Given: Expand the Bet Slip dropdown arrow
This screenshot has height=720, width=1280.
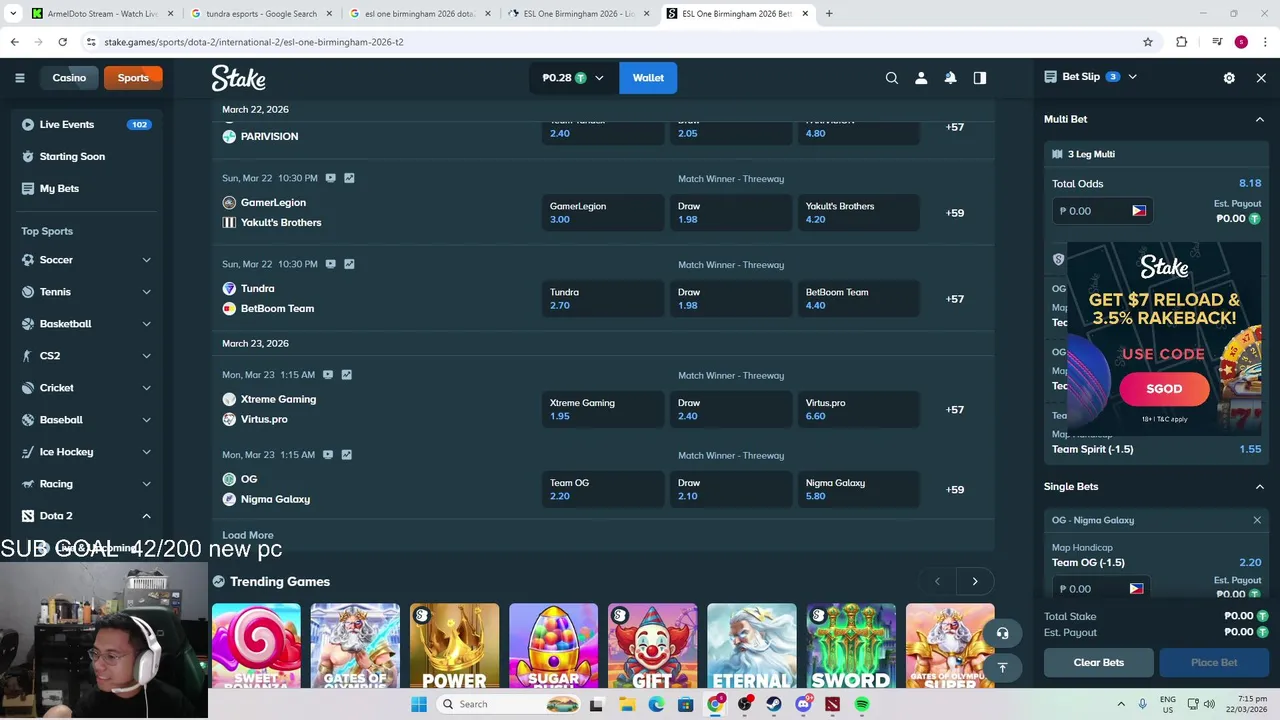Looking at the screenshot, I should 1132,77.
